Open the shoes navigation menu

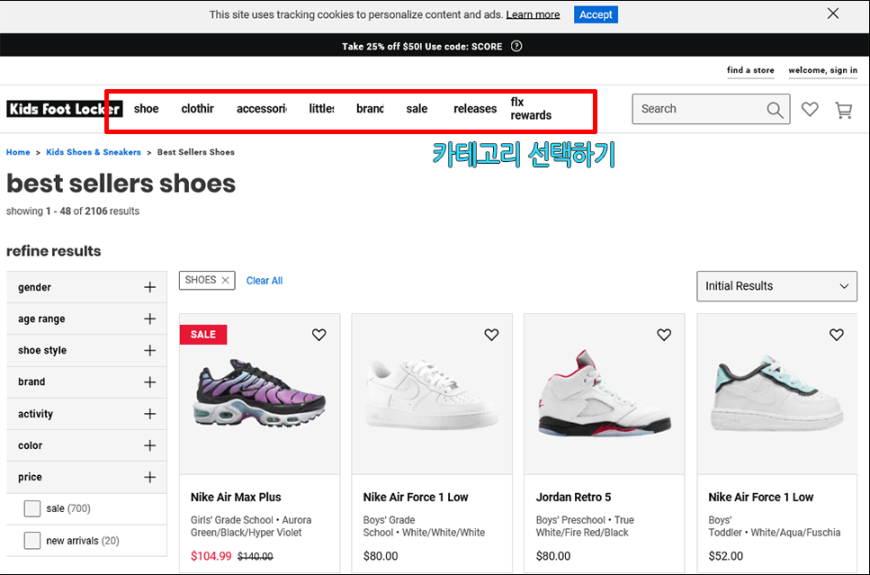pos(146,109)
